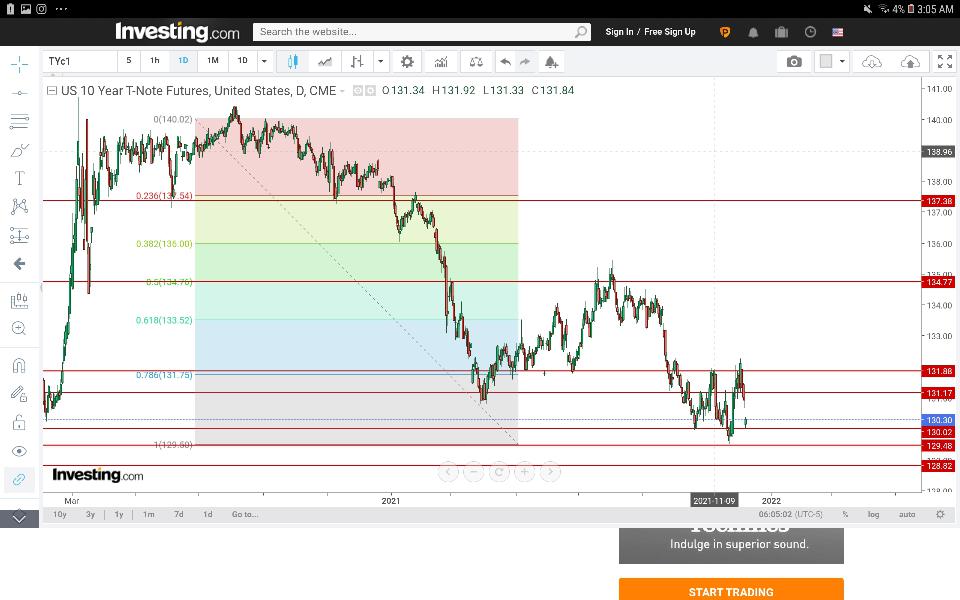
Task: Select the brush drawing tool
Action: (x=19, y=150)
